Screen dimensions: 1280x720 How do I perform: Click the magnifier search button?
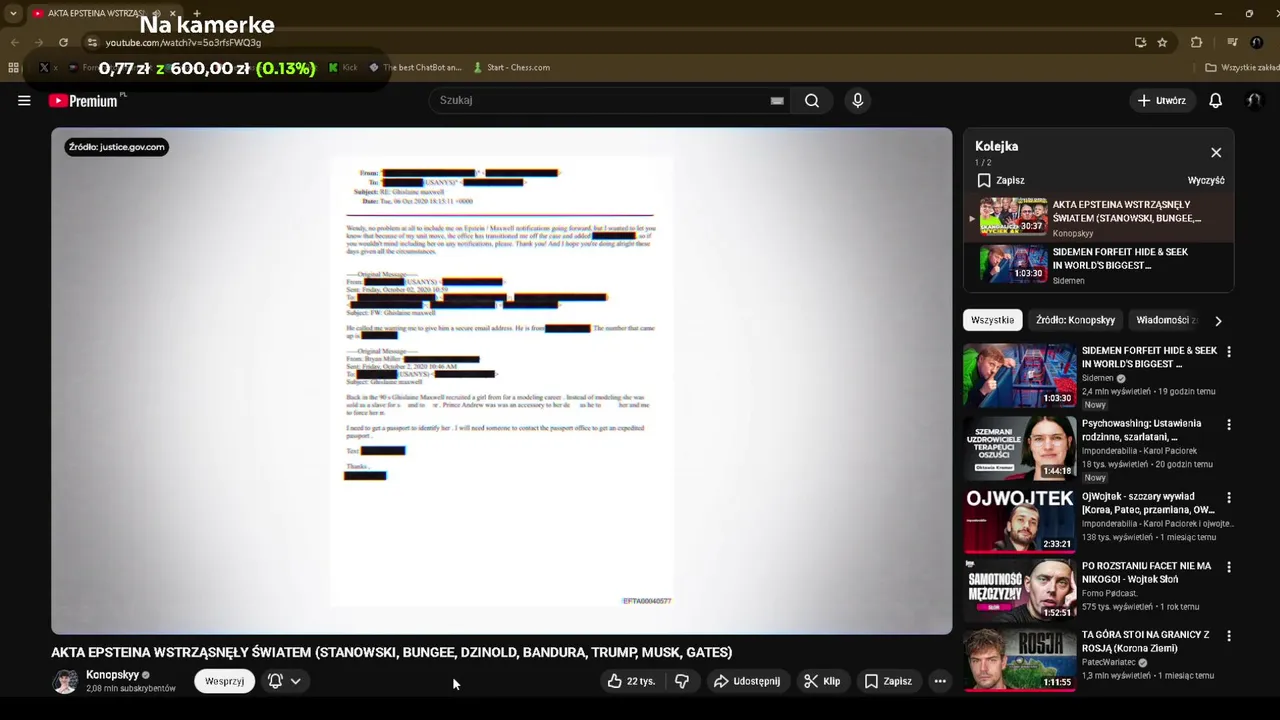click(812, 100)
